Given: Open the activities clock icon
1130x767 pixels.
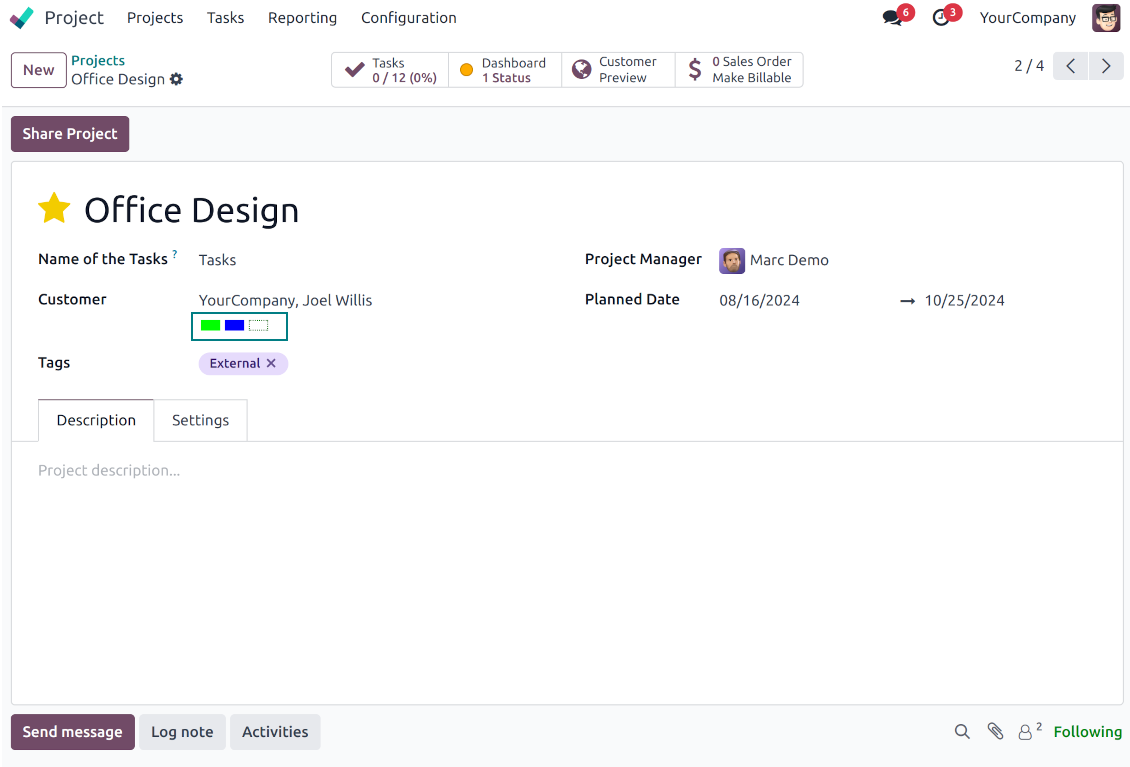Looking at the screenshot, I should pyautogui.click(x=940, y=18).
